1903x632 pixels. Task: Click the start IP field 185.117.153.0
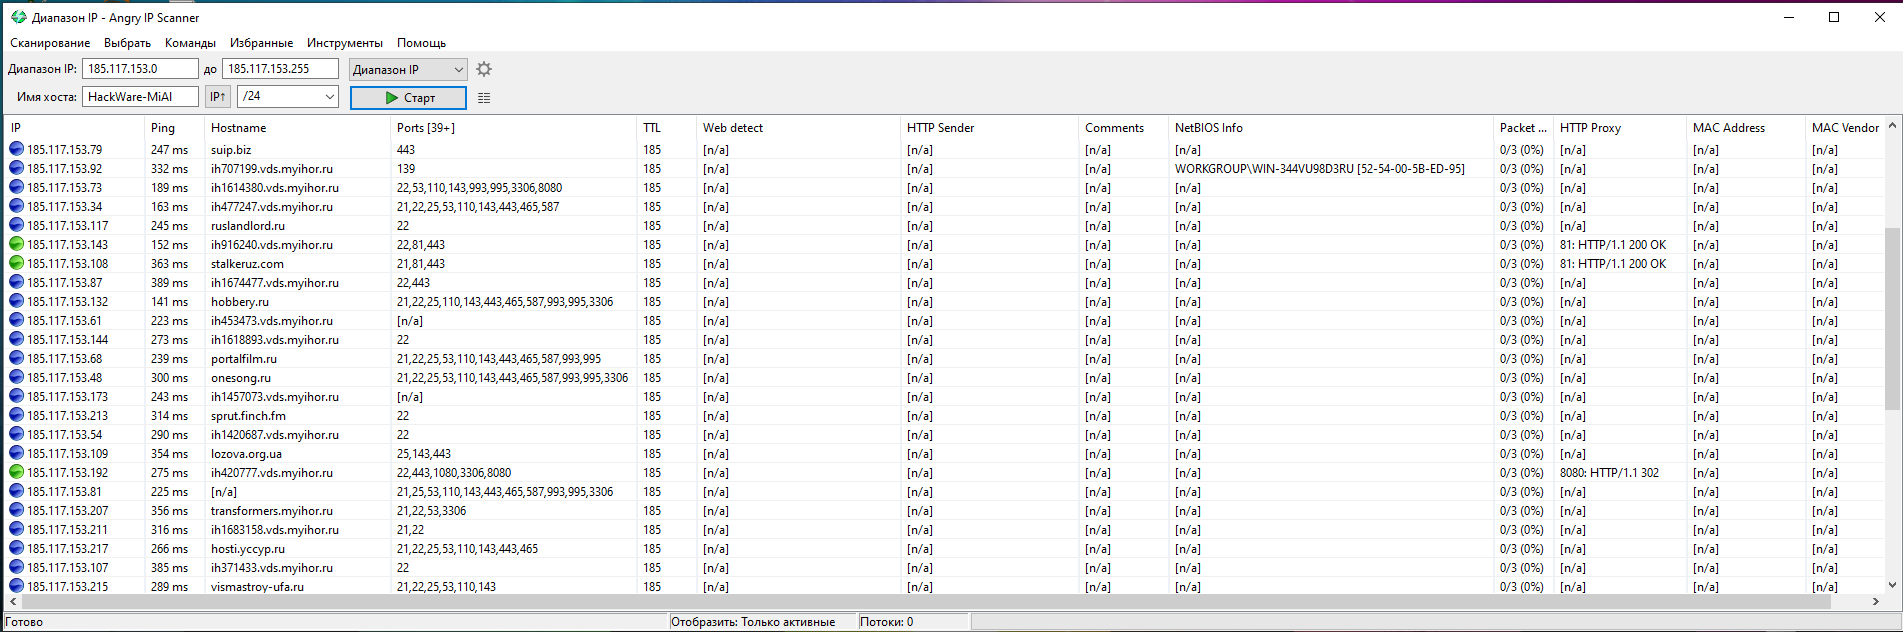139,69
